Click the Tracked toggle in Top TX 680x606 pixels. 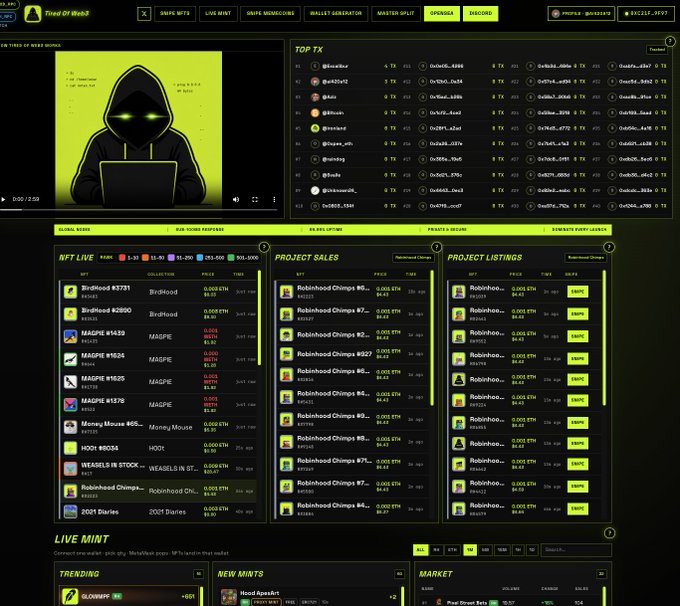(x=657, y=49)
